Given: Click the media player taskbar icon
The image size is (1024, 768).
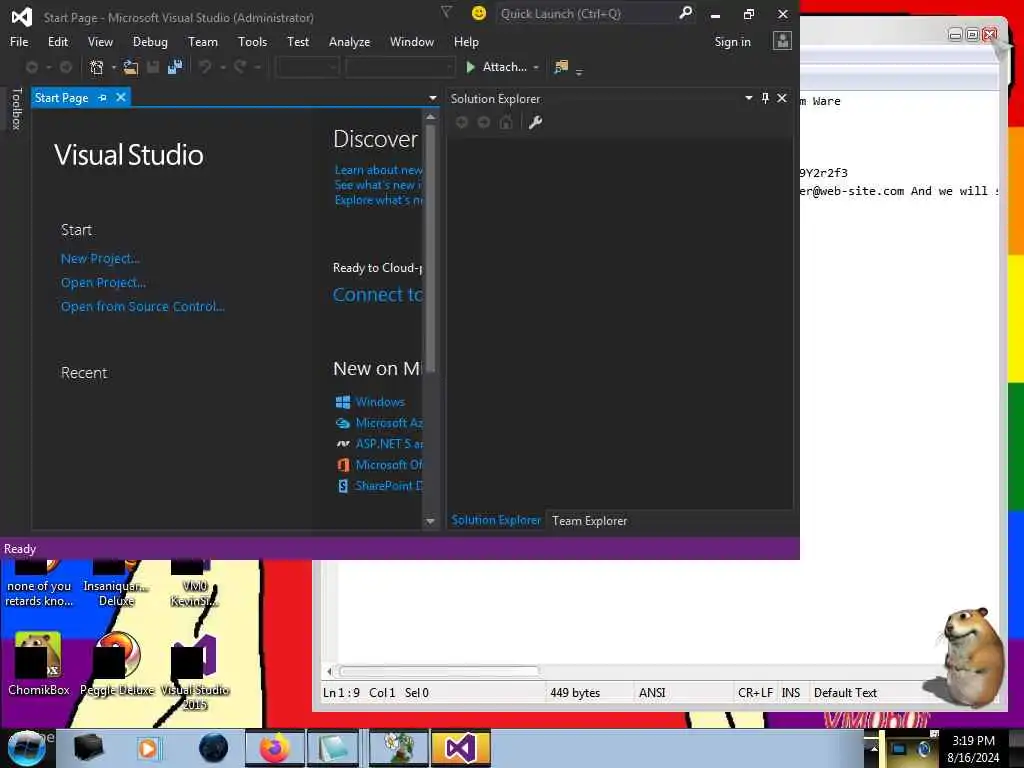Looking at the screenshot, I should [148, 748].
